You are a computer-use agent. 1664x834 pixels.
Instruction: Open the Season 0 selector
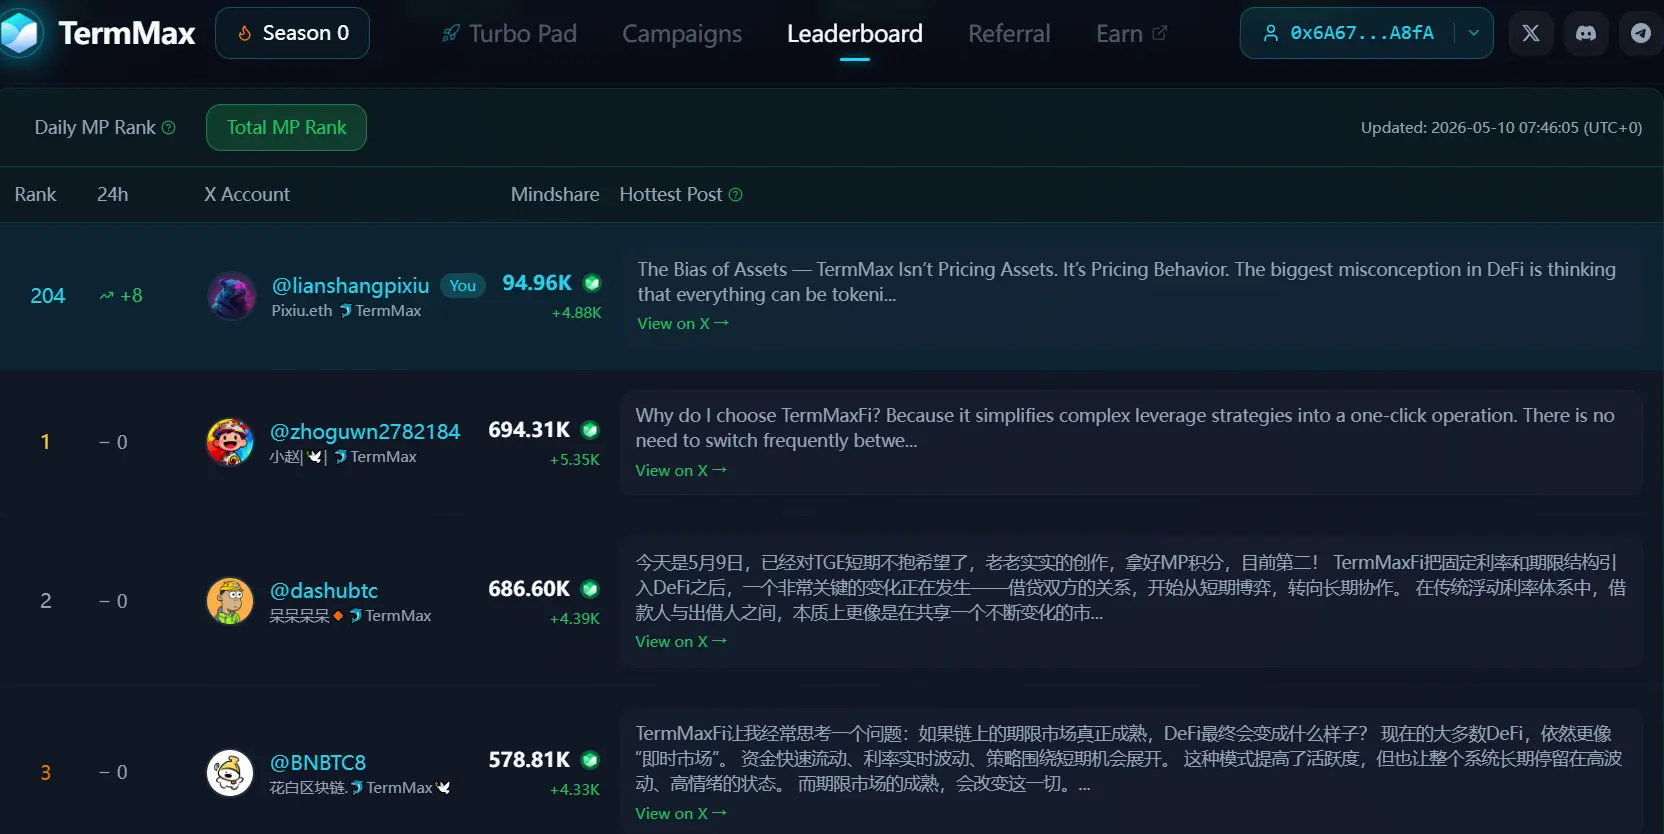(292, 33)
